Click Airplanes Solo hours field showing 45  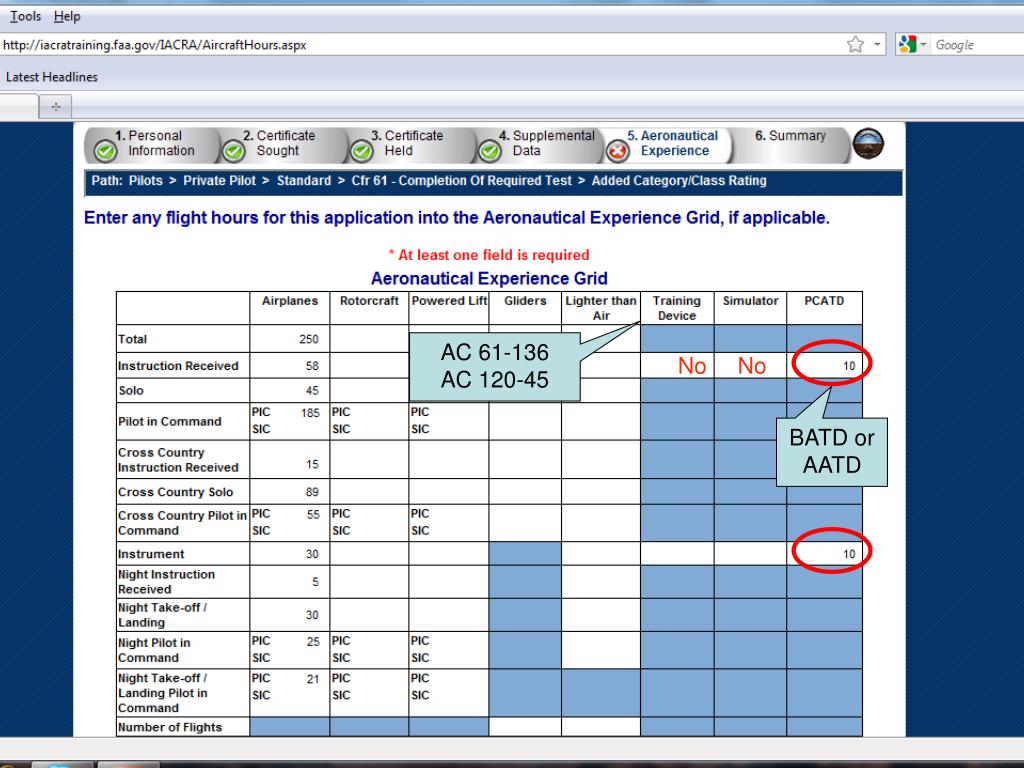[x=290, y=391]
